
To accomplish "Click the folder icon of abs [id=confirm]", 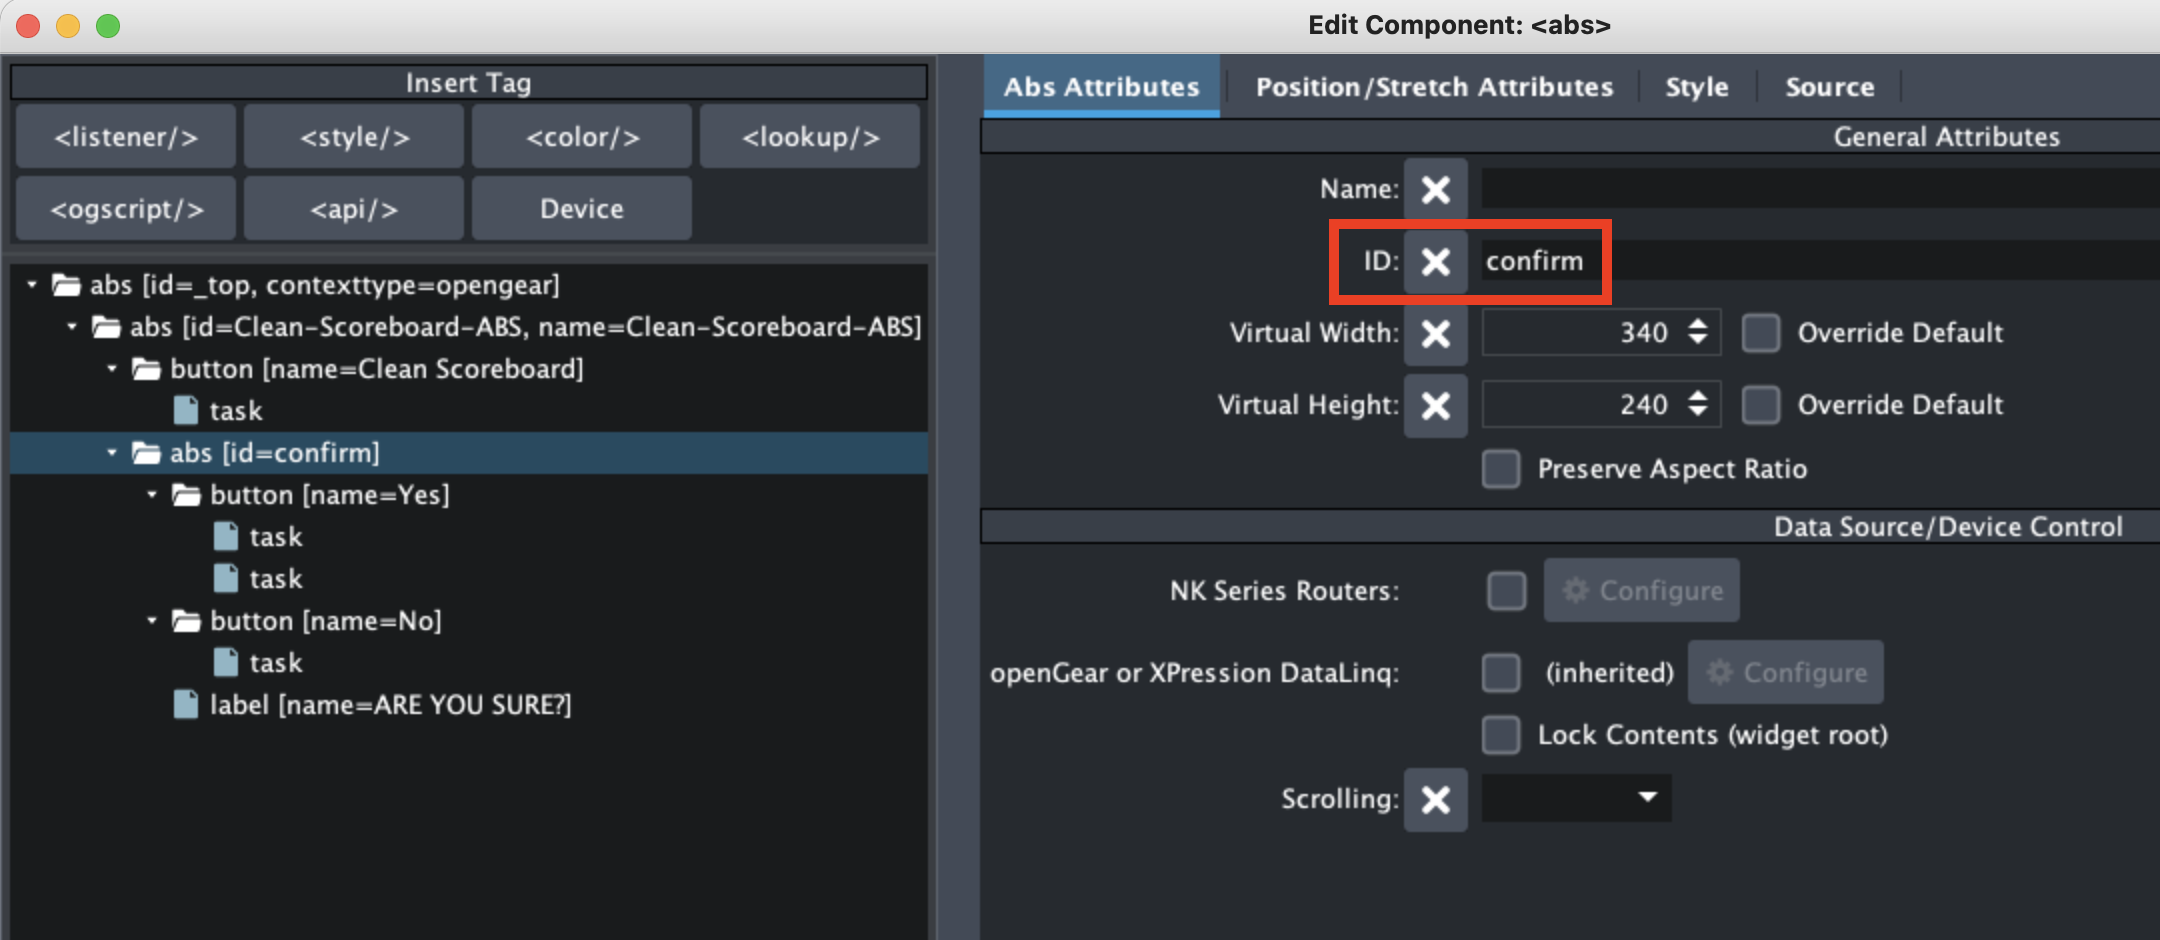I will click(x=147, y=453).
